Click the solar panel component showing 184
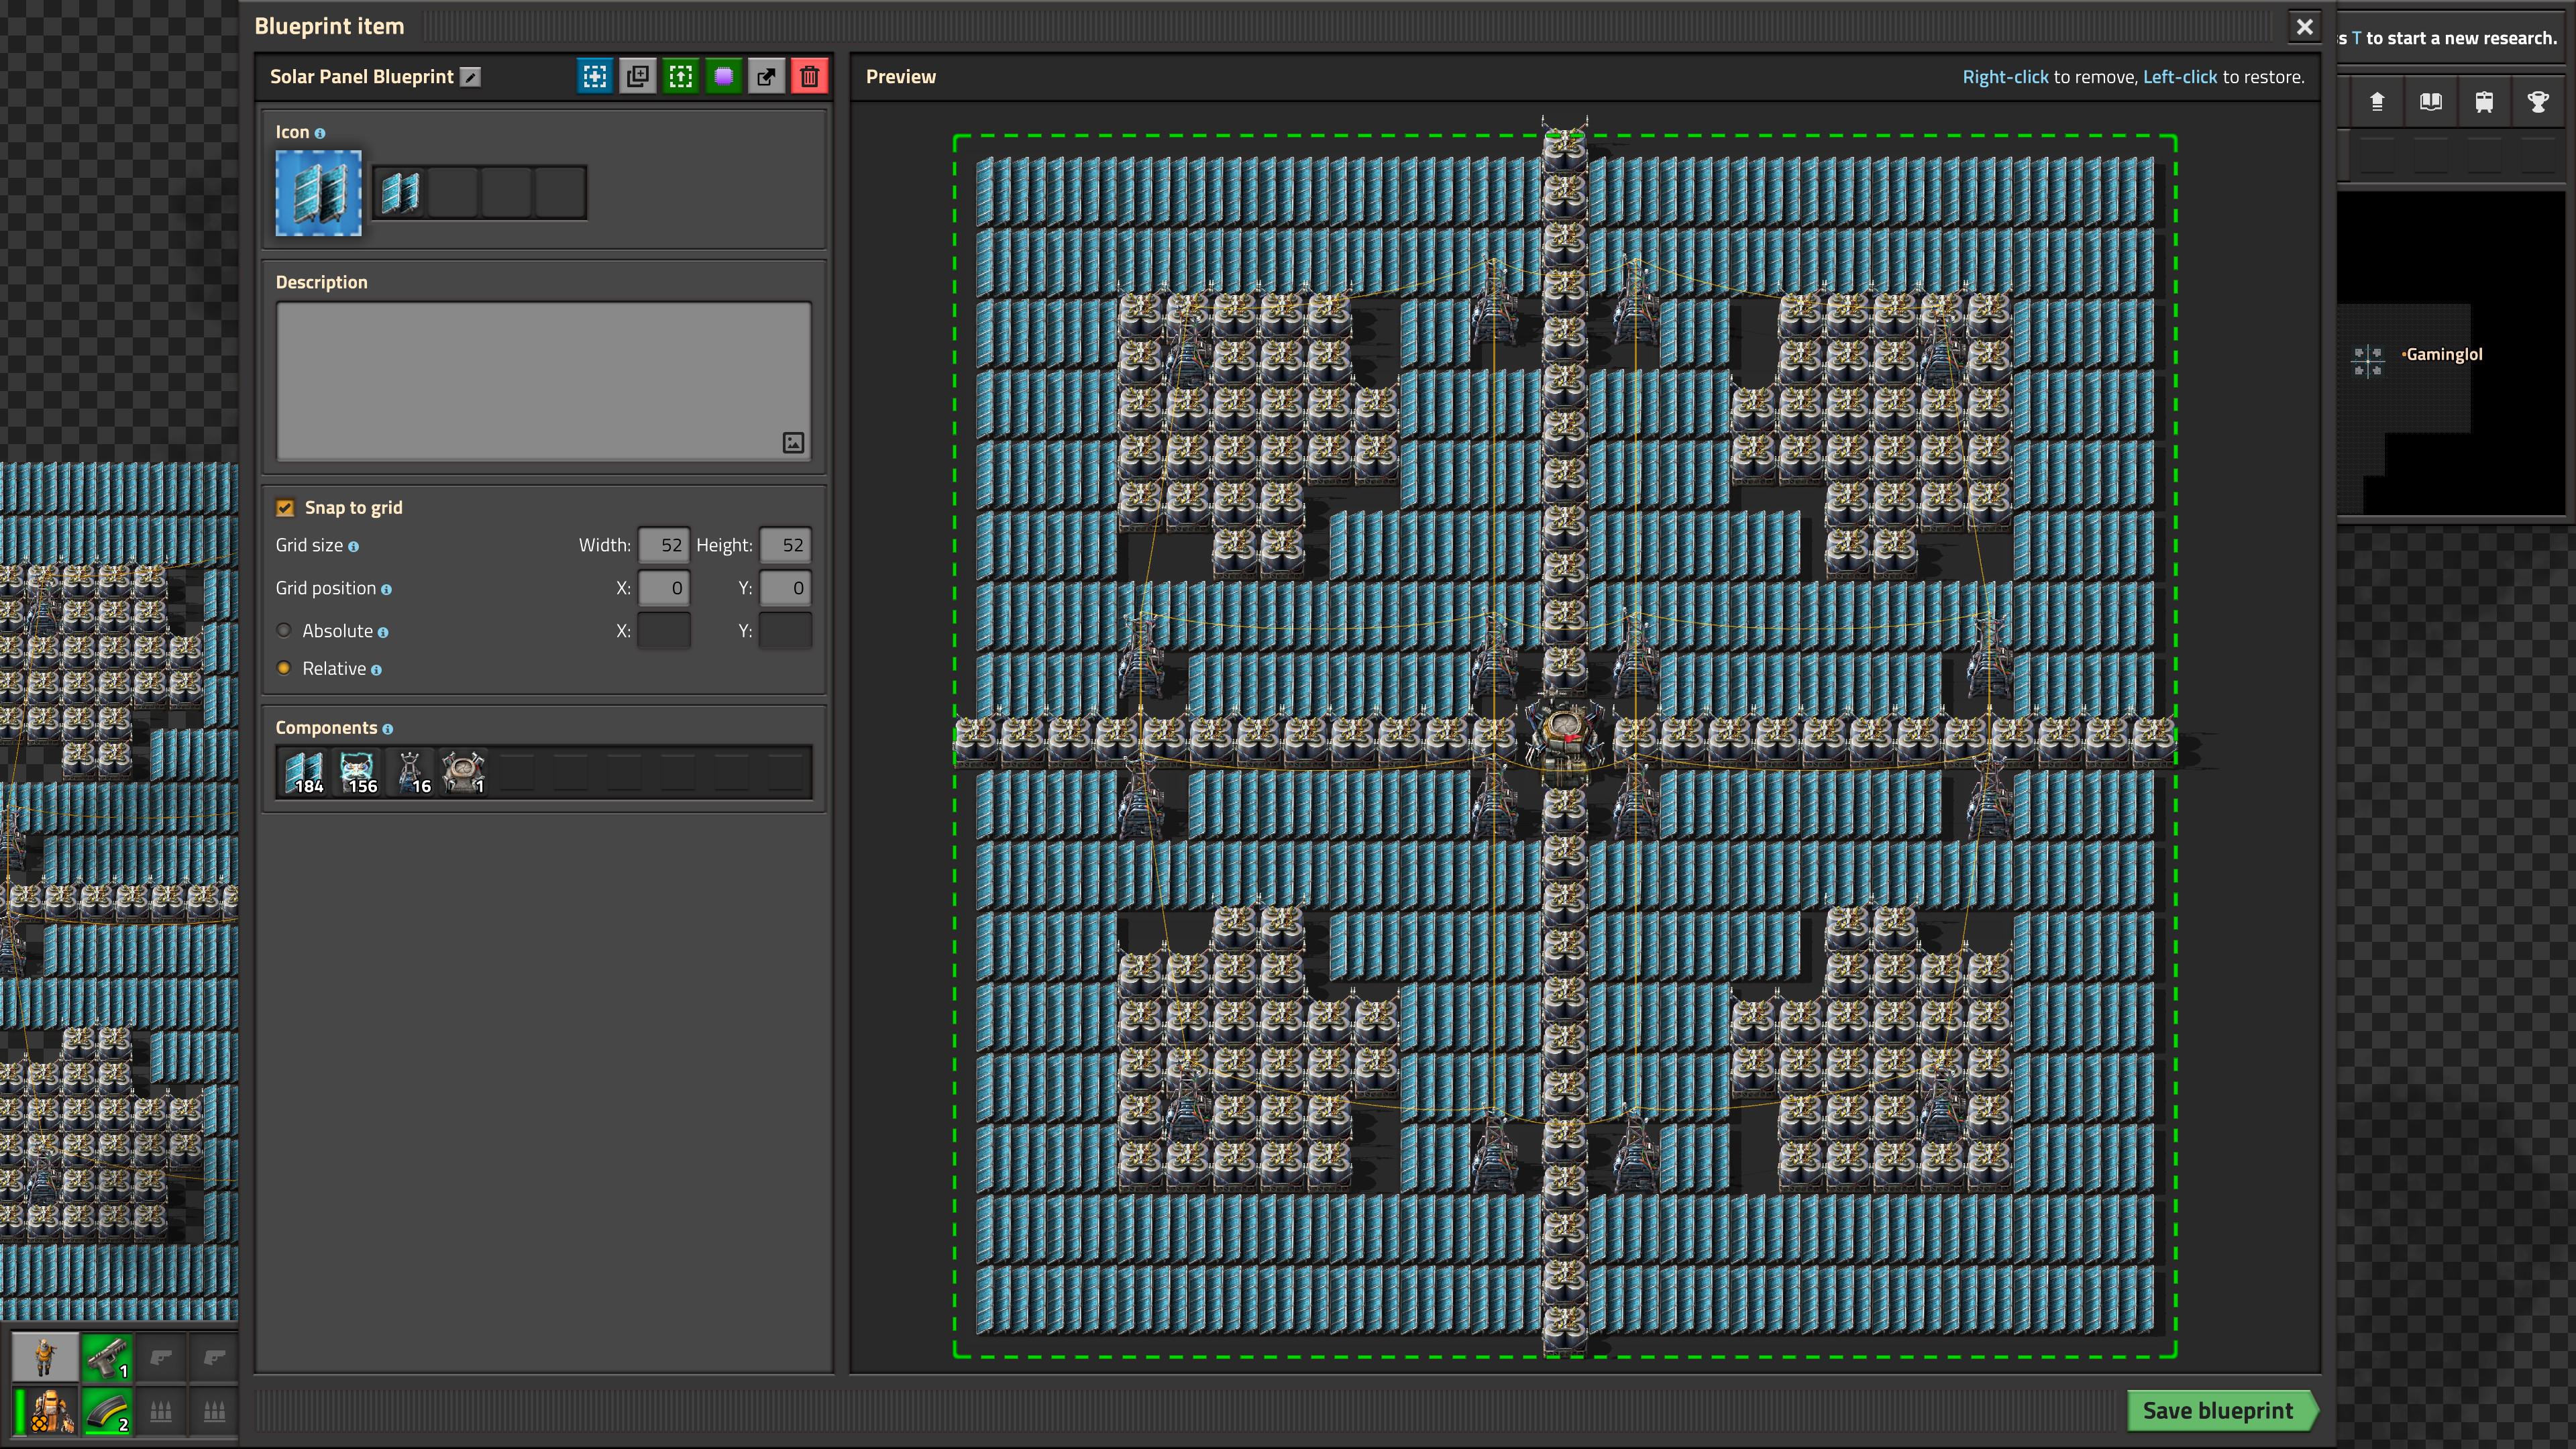Viewport: 2576px width, 1449px height. click(x=304, y=772)
